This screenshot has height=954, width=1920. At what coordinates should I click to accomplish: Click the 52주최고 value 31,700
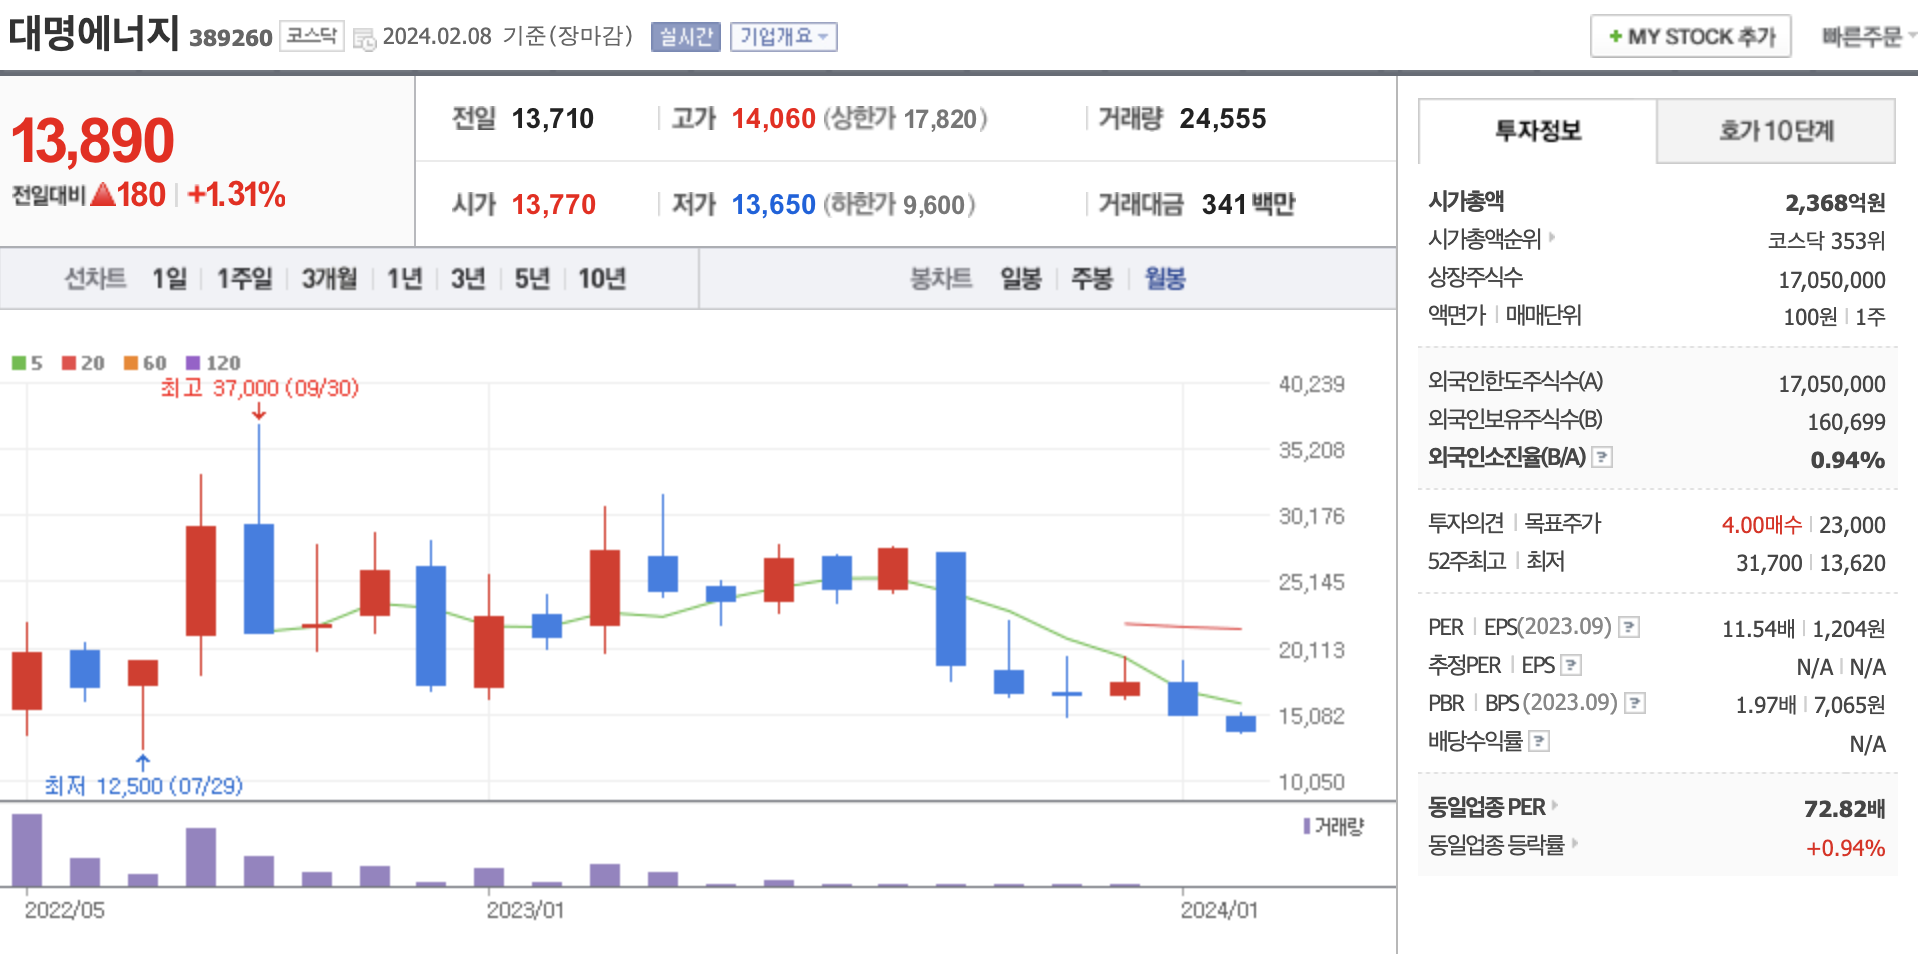click(1769, 563)
